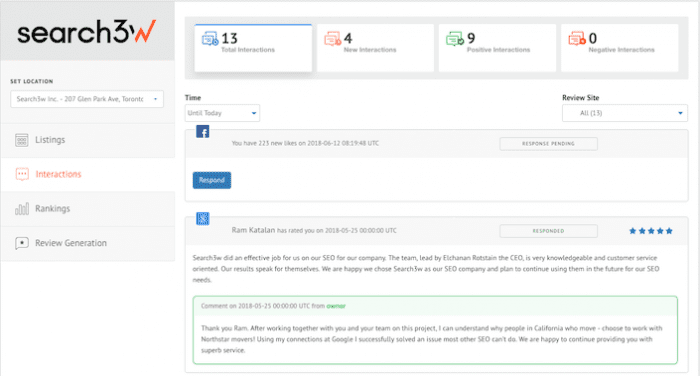Screen dimensions: 700x376
Task: Click the Review Generation star bubble icon
Action: pyautogui.click(x=21, y=243)
